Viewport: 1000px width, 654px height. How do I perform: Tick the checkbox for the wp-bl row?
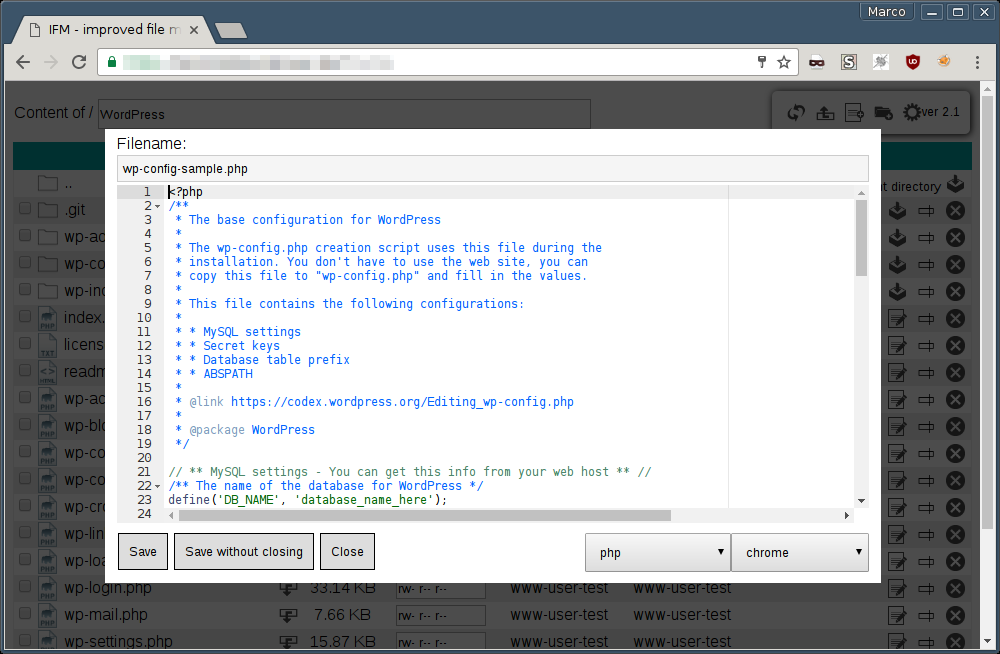25,424
